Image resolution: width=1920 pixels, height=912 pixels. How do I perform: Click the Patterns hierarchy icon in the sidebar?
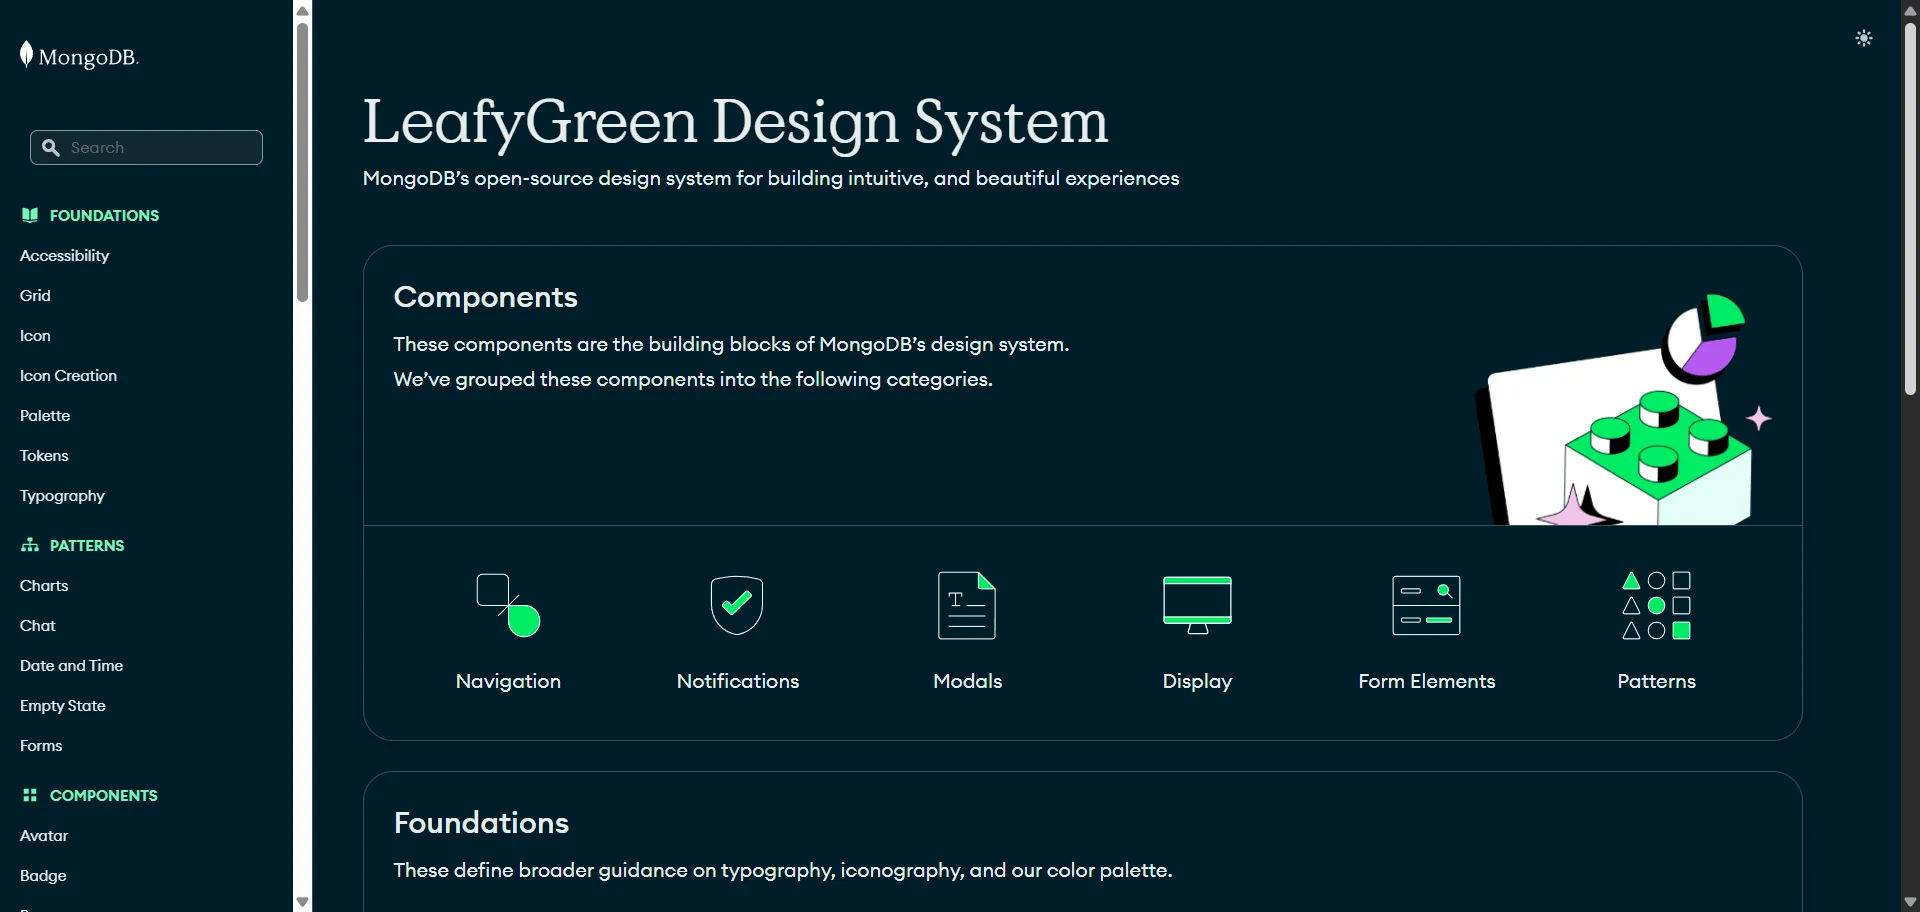point(30,545)
